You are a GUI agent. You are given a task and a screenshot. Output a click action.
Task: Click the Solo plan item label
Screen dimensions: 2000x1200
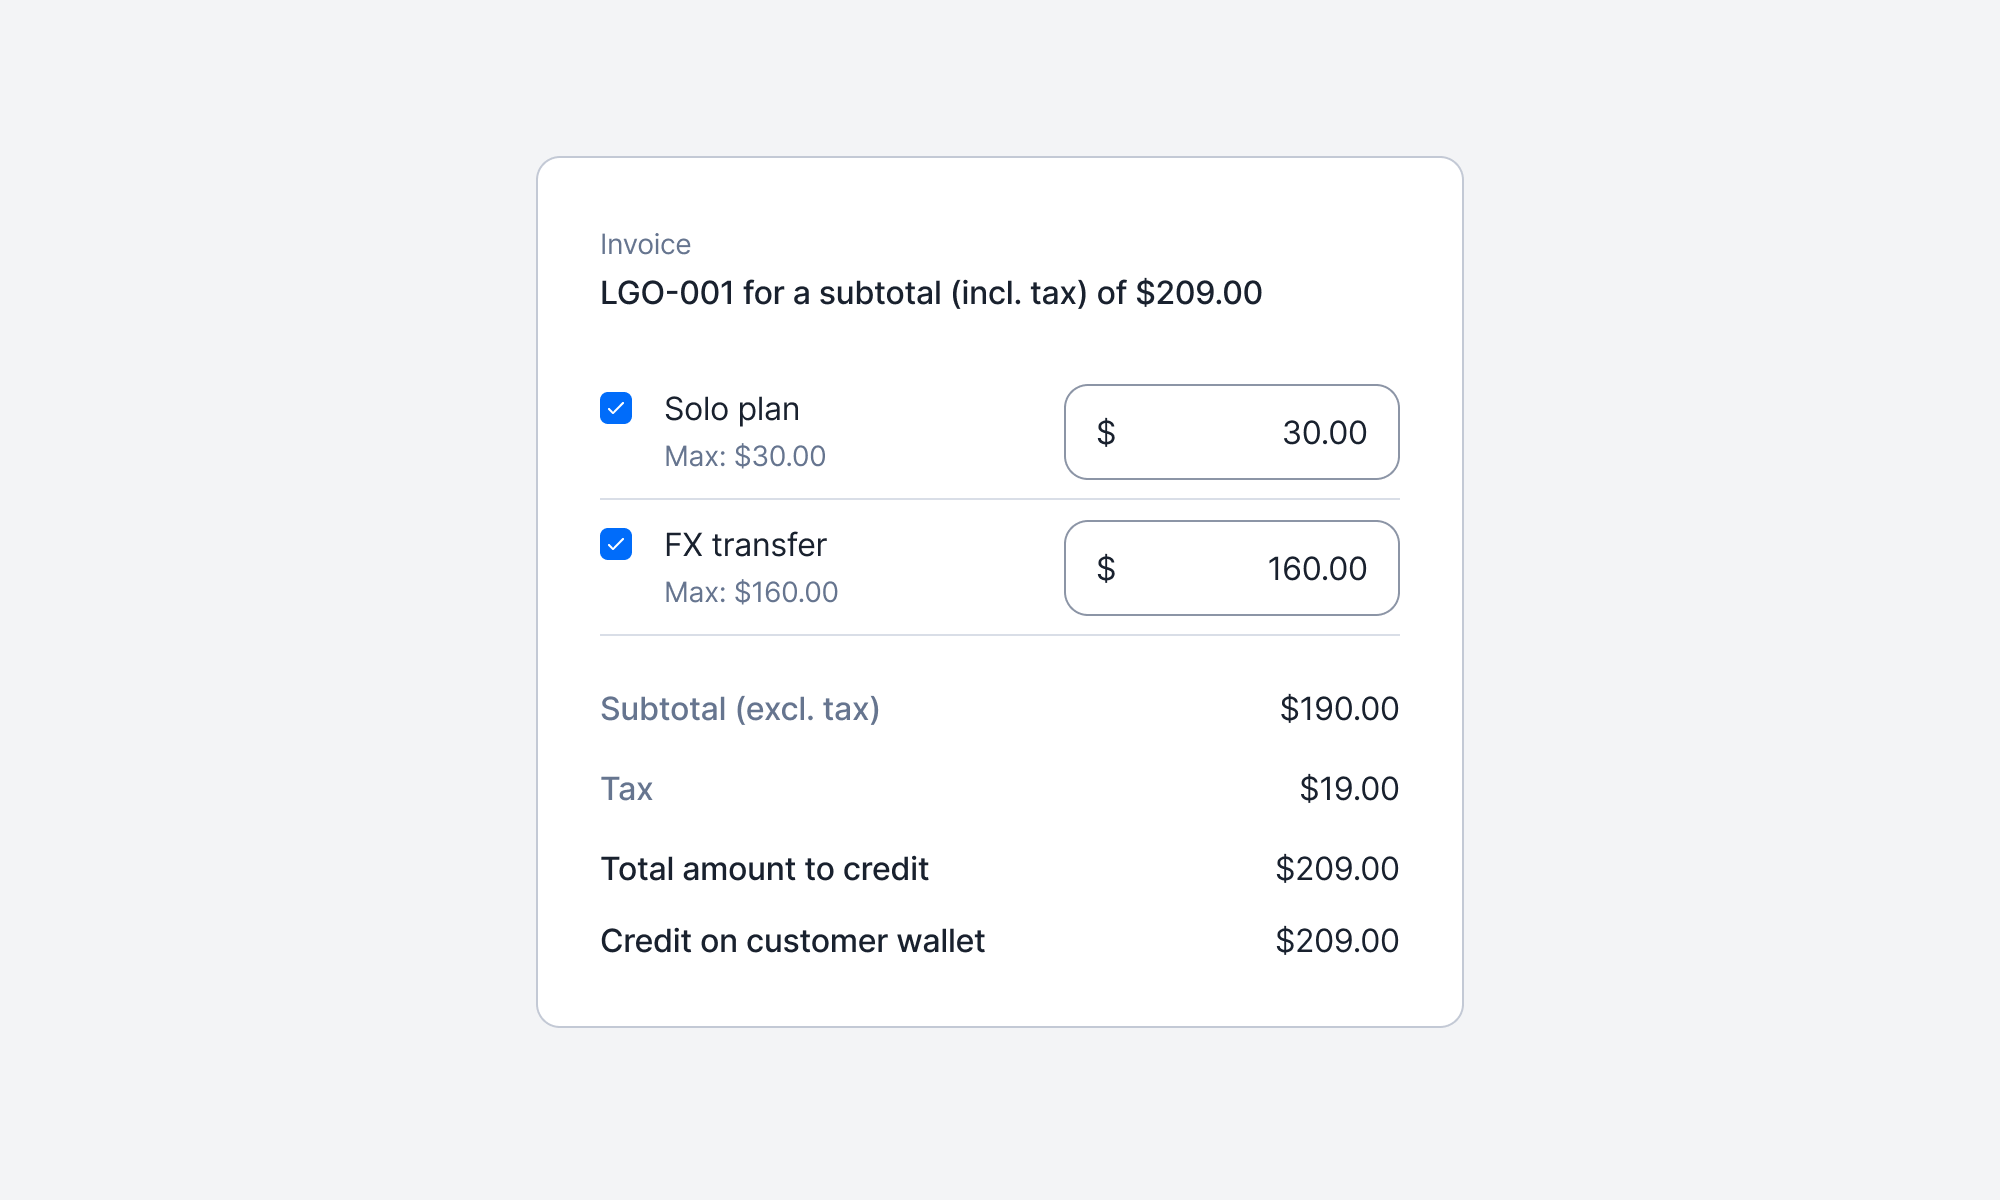coord(731,409)
